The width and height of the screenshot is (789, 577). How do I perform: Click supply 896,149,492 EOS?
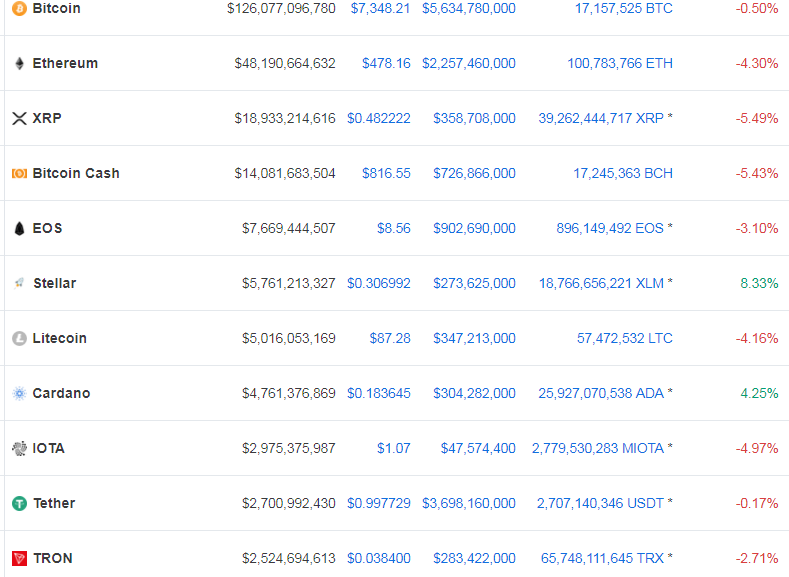coord(610,228)
